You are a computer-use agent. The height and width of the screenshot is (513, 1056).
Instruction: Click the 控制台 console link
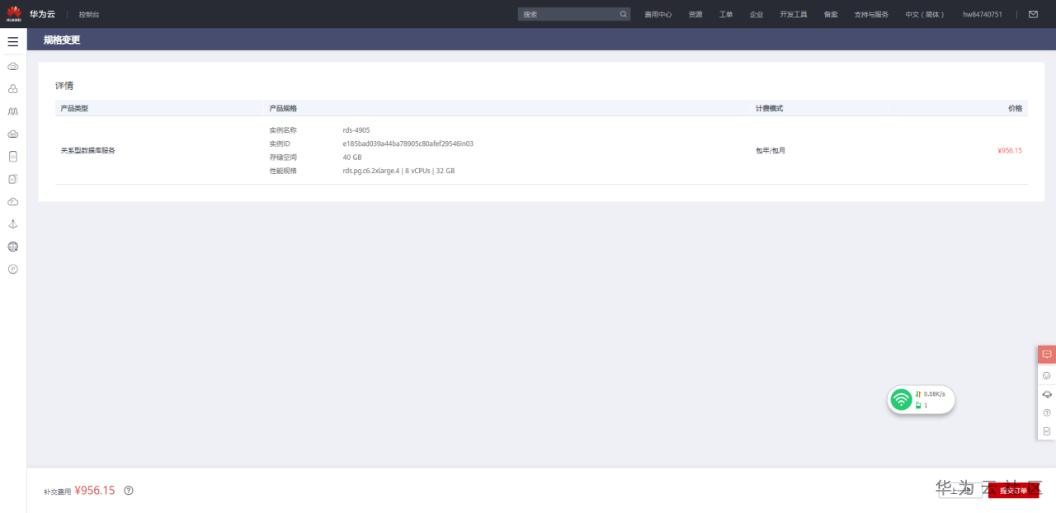pyautogui.click(x=89, y=14)
